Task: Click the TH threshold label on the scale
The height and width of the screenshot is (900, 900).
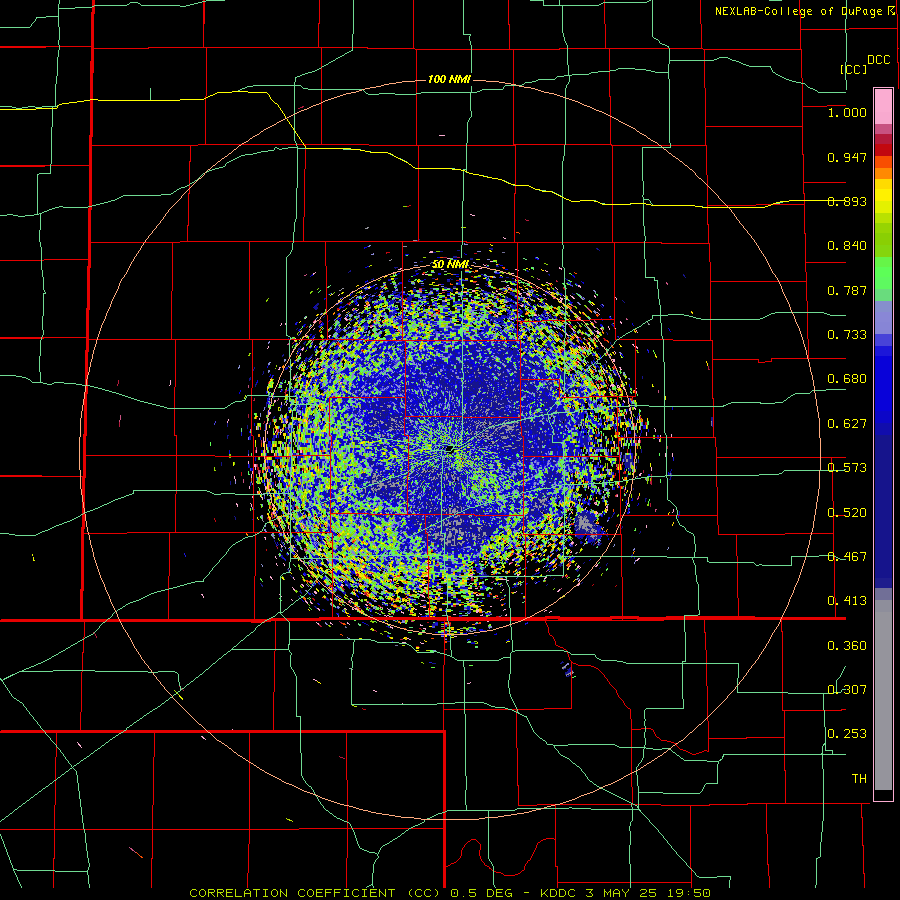Action: (x=859, y=779)
